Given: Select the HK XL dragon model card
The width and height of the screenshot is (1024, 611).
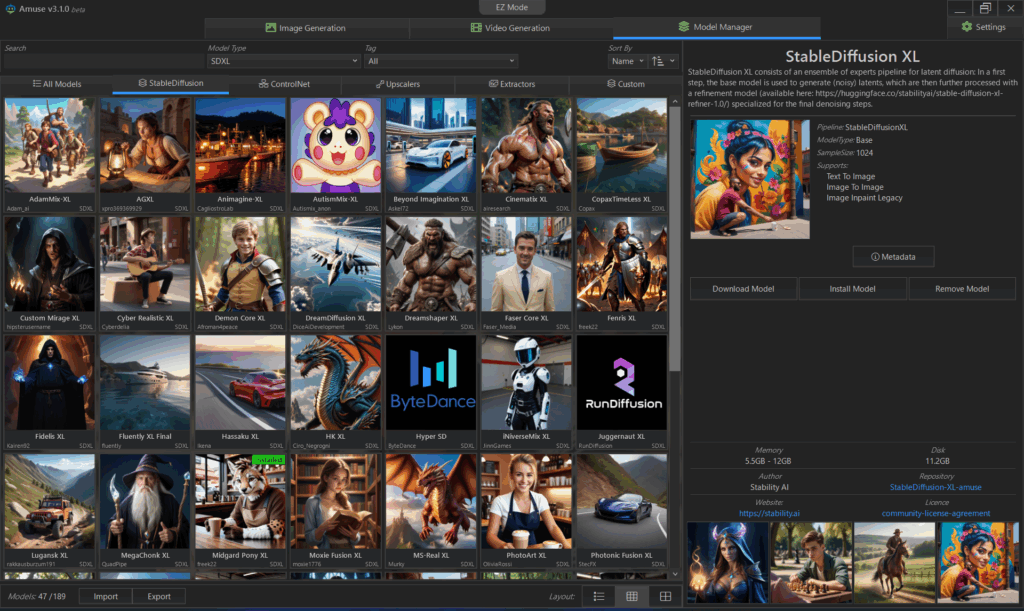Looking at the screenshot, I should coord(336,392).
